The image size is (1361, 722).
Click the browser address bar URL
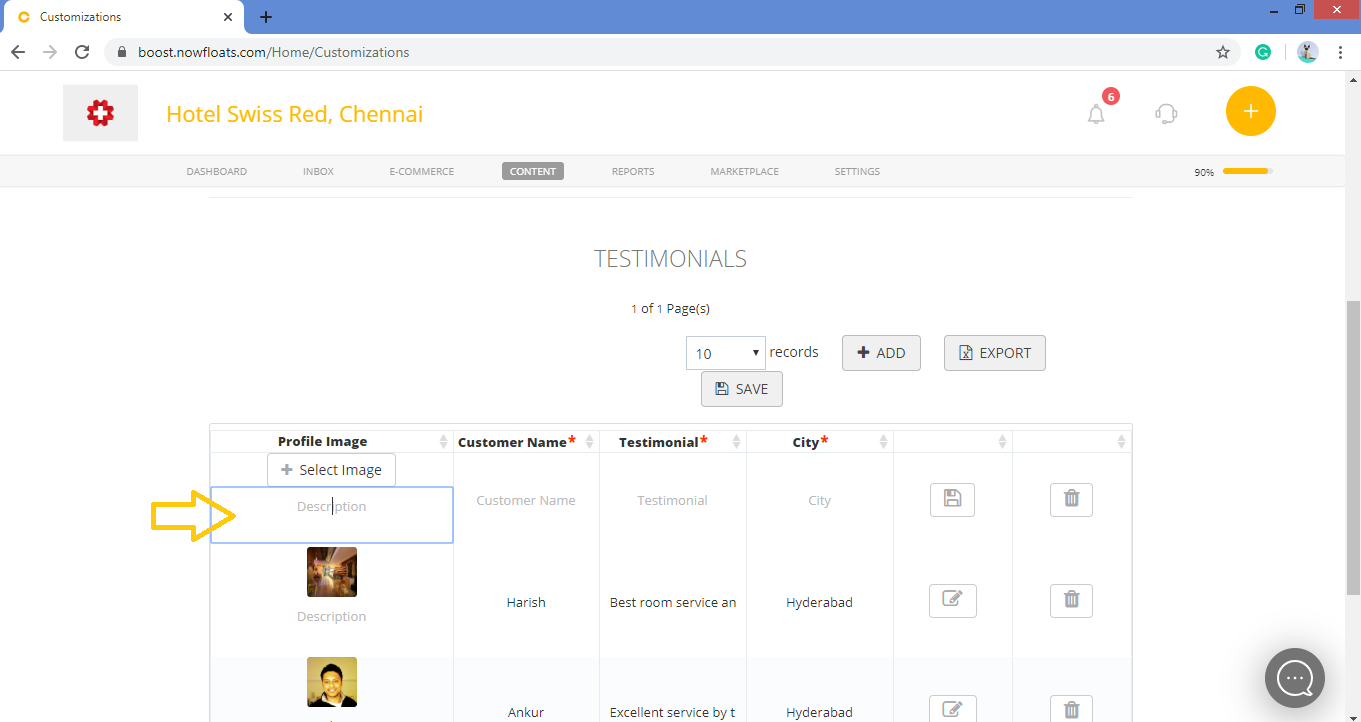point(273,52)
